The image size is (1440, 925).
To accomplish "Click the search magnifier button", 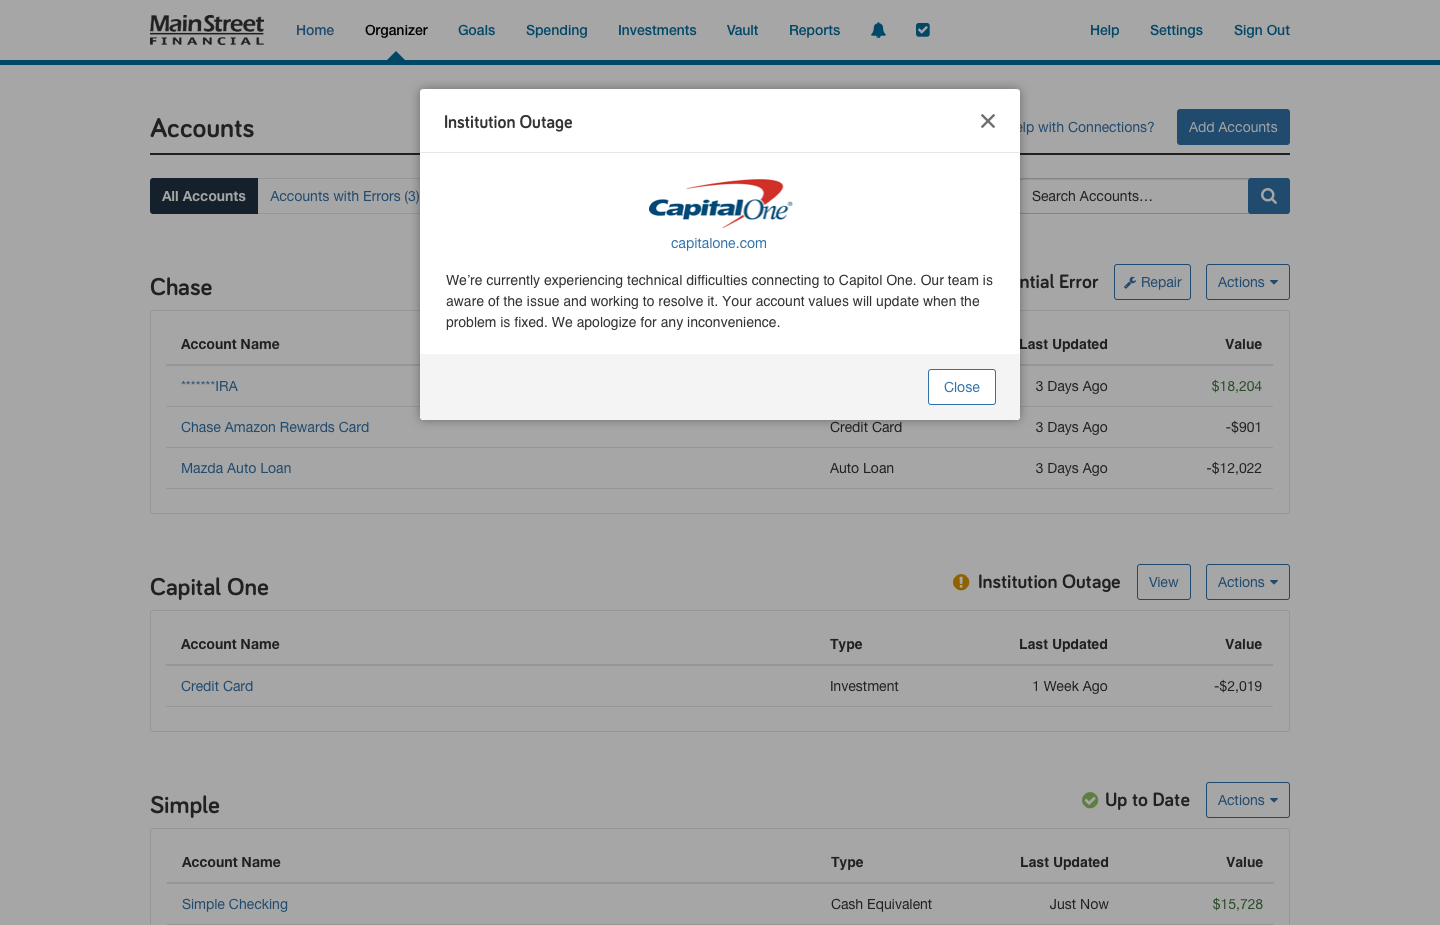I will click(x=1269, y=196).
